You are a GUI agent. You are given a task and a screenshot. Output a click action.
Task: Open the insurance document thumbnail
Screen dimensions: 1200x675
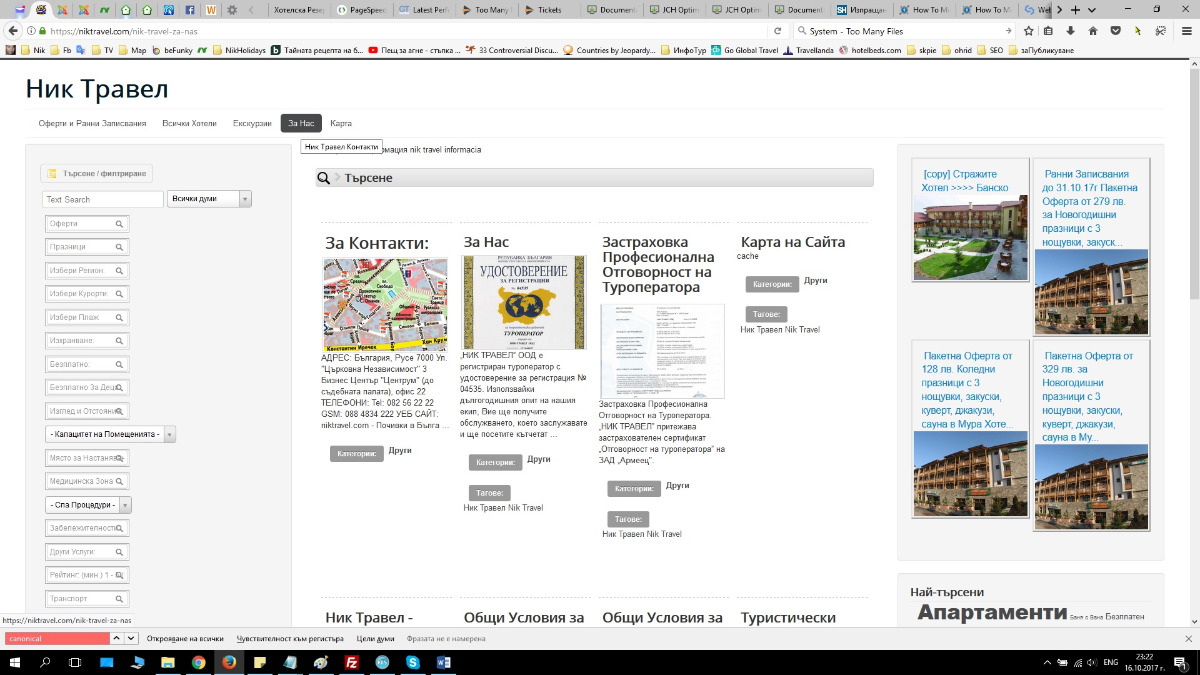[x=662, y=351]
